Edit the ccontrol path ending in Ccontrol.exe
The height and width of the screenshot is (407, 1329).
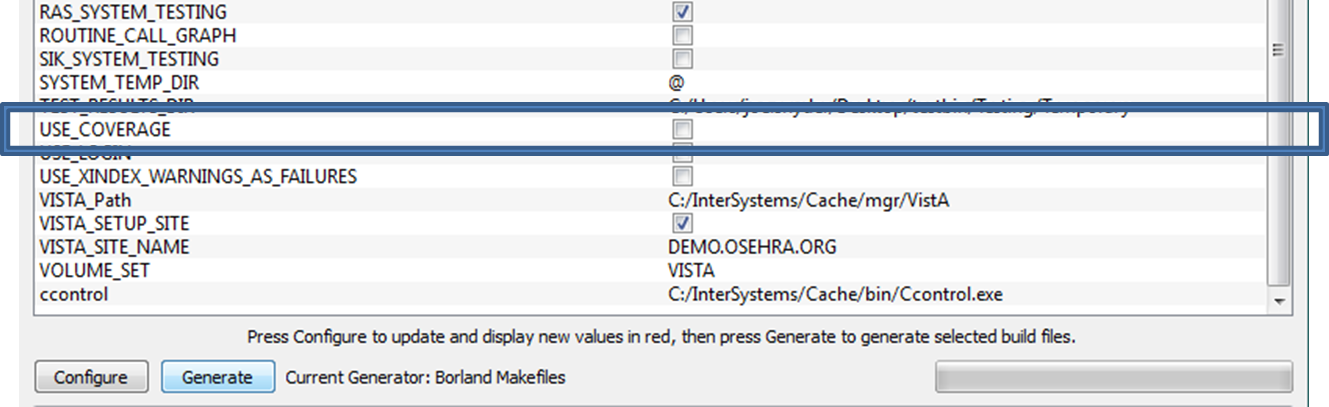click(x=835, y=294)
